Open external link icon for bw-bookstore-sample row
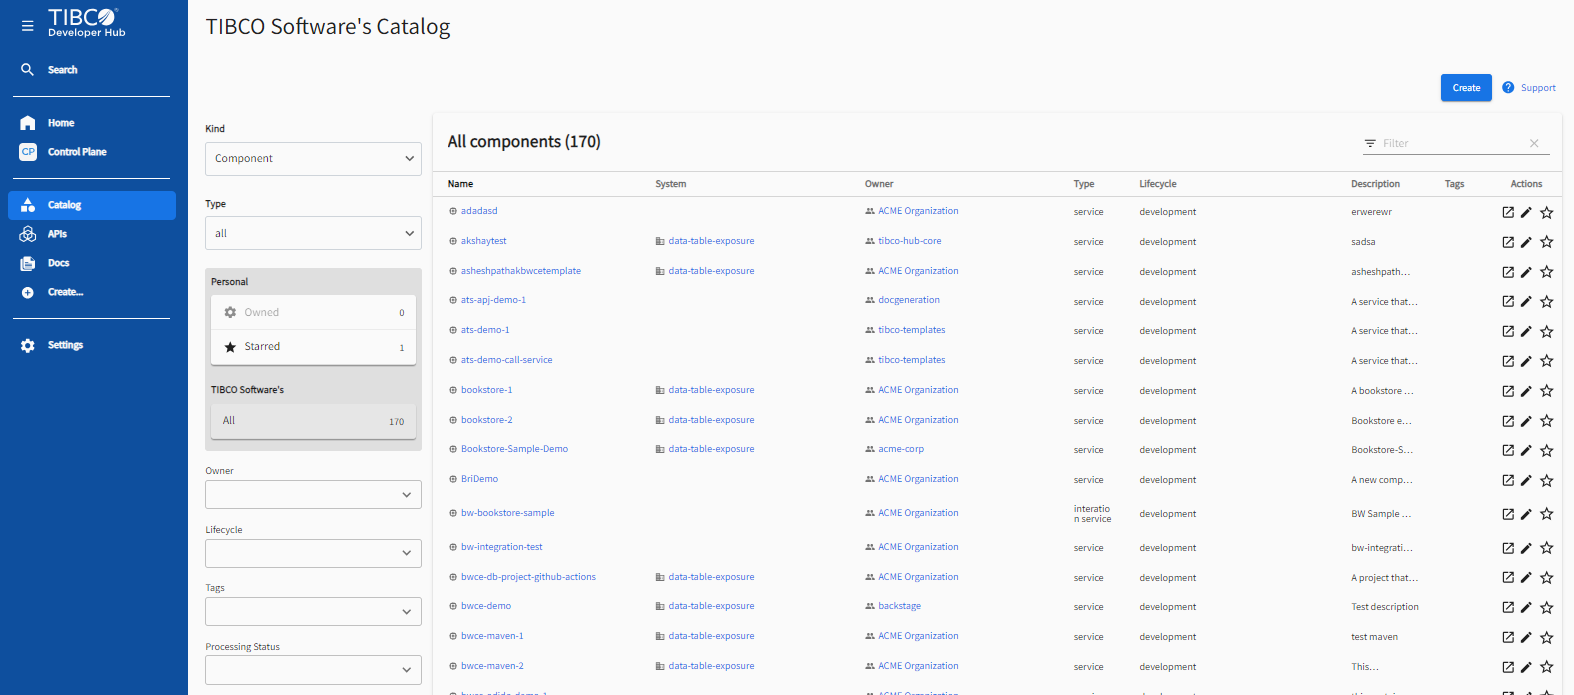This screenshot has width=1574, height=695. pyautogui.click(x=1508, y=514)
